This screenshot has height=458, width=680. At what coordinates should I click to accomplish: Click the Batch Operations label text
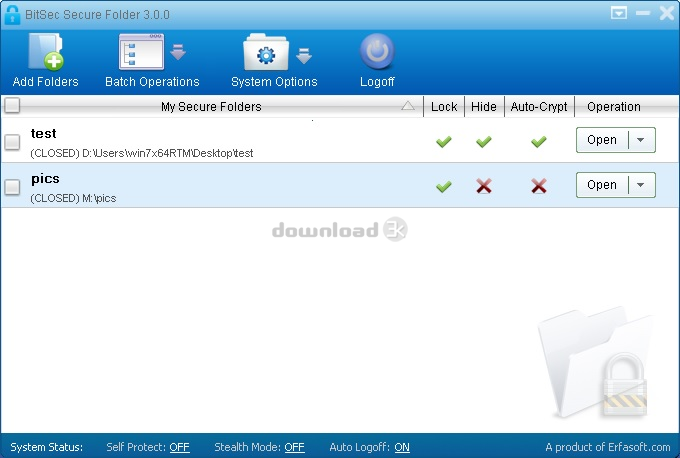[x=152, y=82]
